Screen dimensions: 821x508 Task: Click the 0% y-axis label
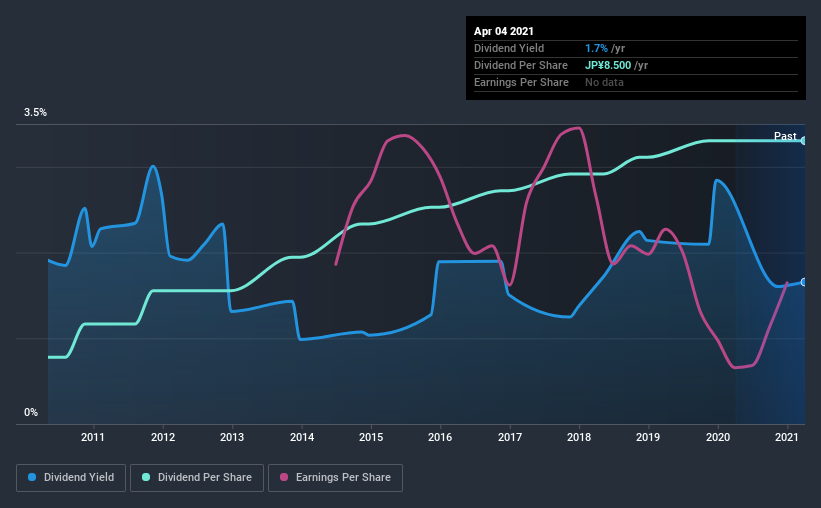pos(31,413)
